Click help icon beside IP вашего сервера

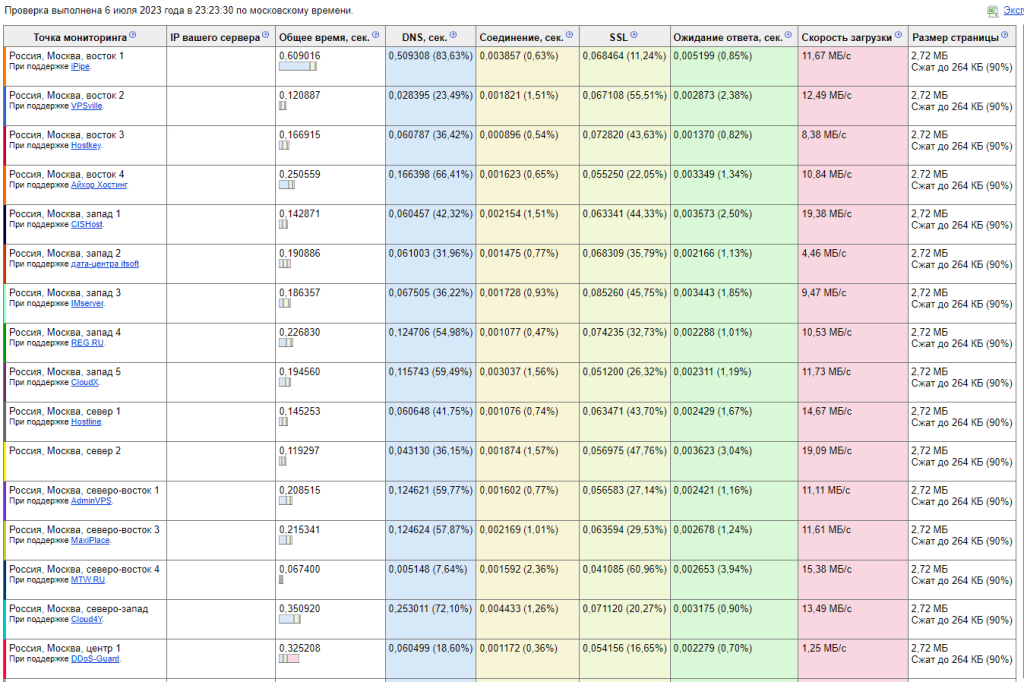[265, 35]
